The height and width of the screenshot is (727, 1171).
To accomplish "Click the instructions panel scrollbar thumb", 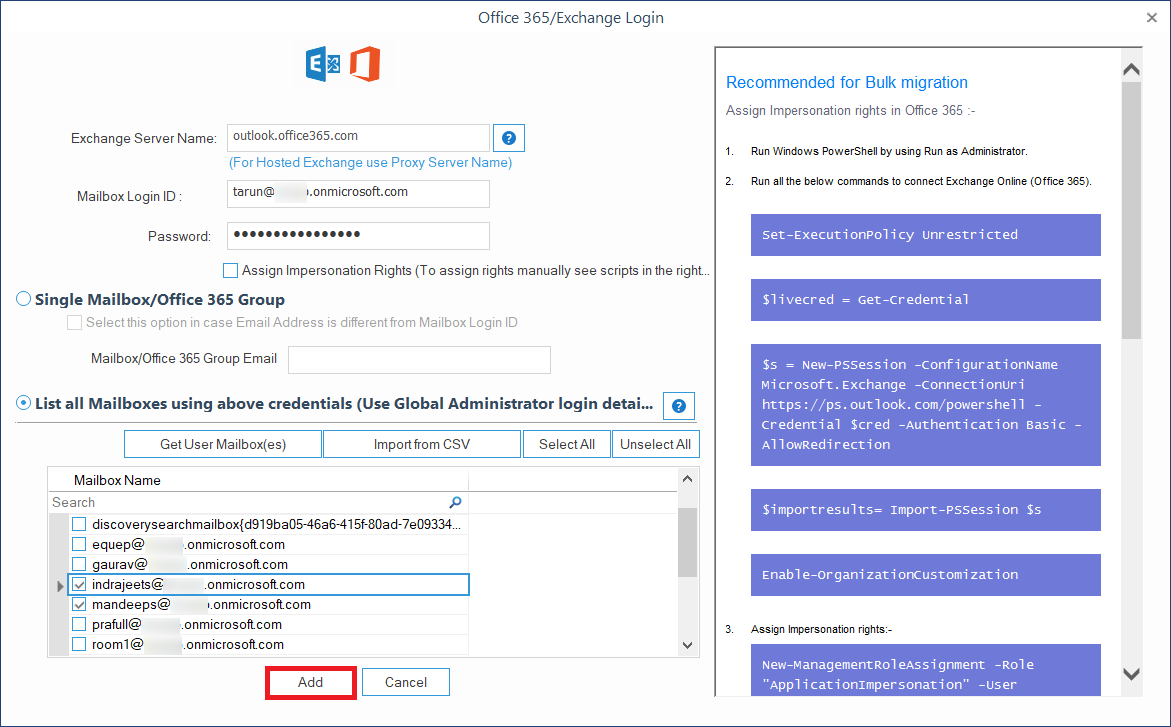I will 1131,211.
